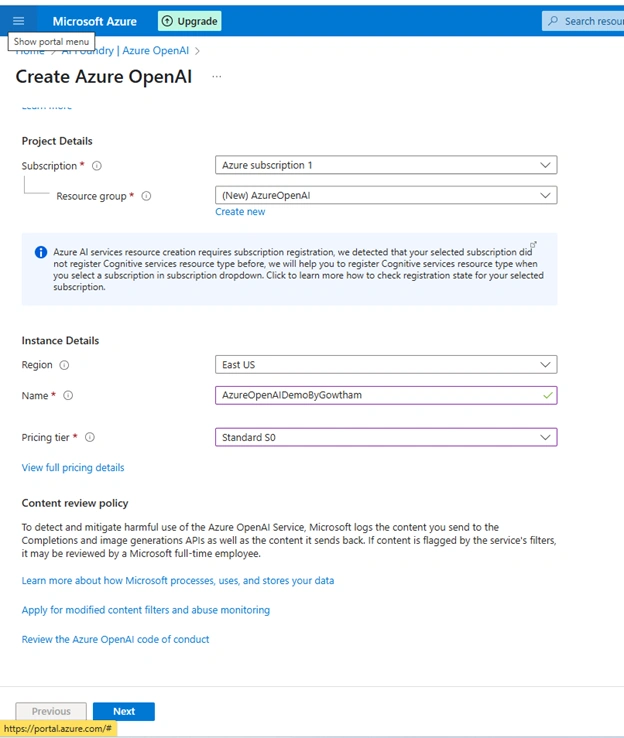Click the Subscription info icon
The height and width of the screenshot is (738, 624).
point(97,166)
